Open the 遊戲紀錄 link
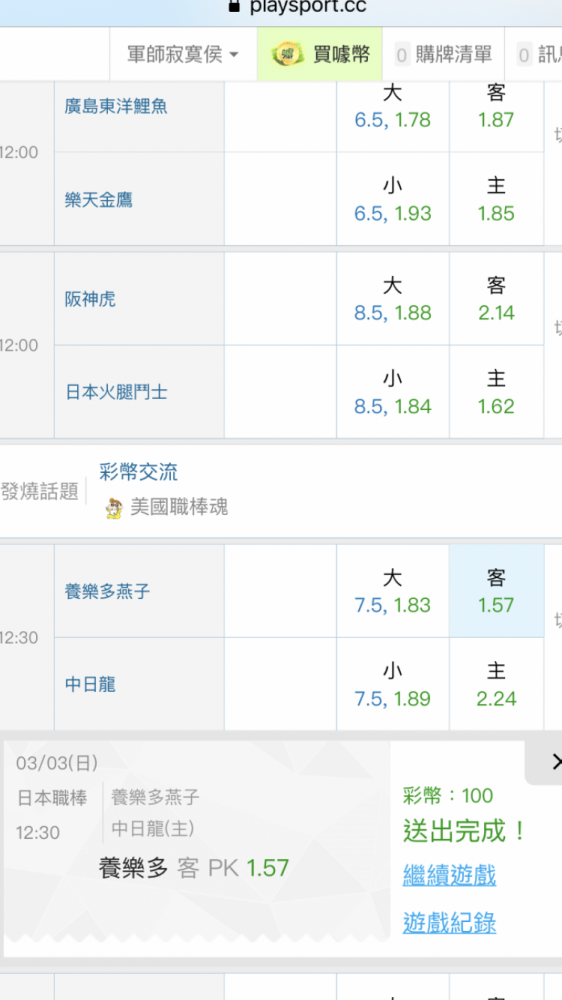Viewport: 562px width, 1000px height. coord(449,922)
